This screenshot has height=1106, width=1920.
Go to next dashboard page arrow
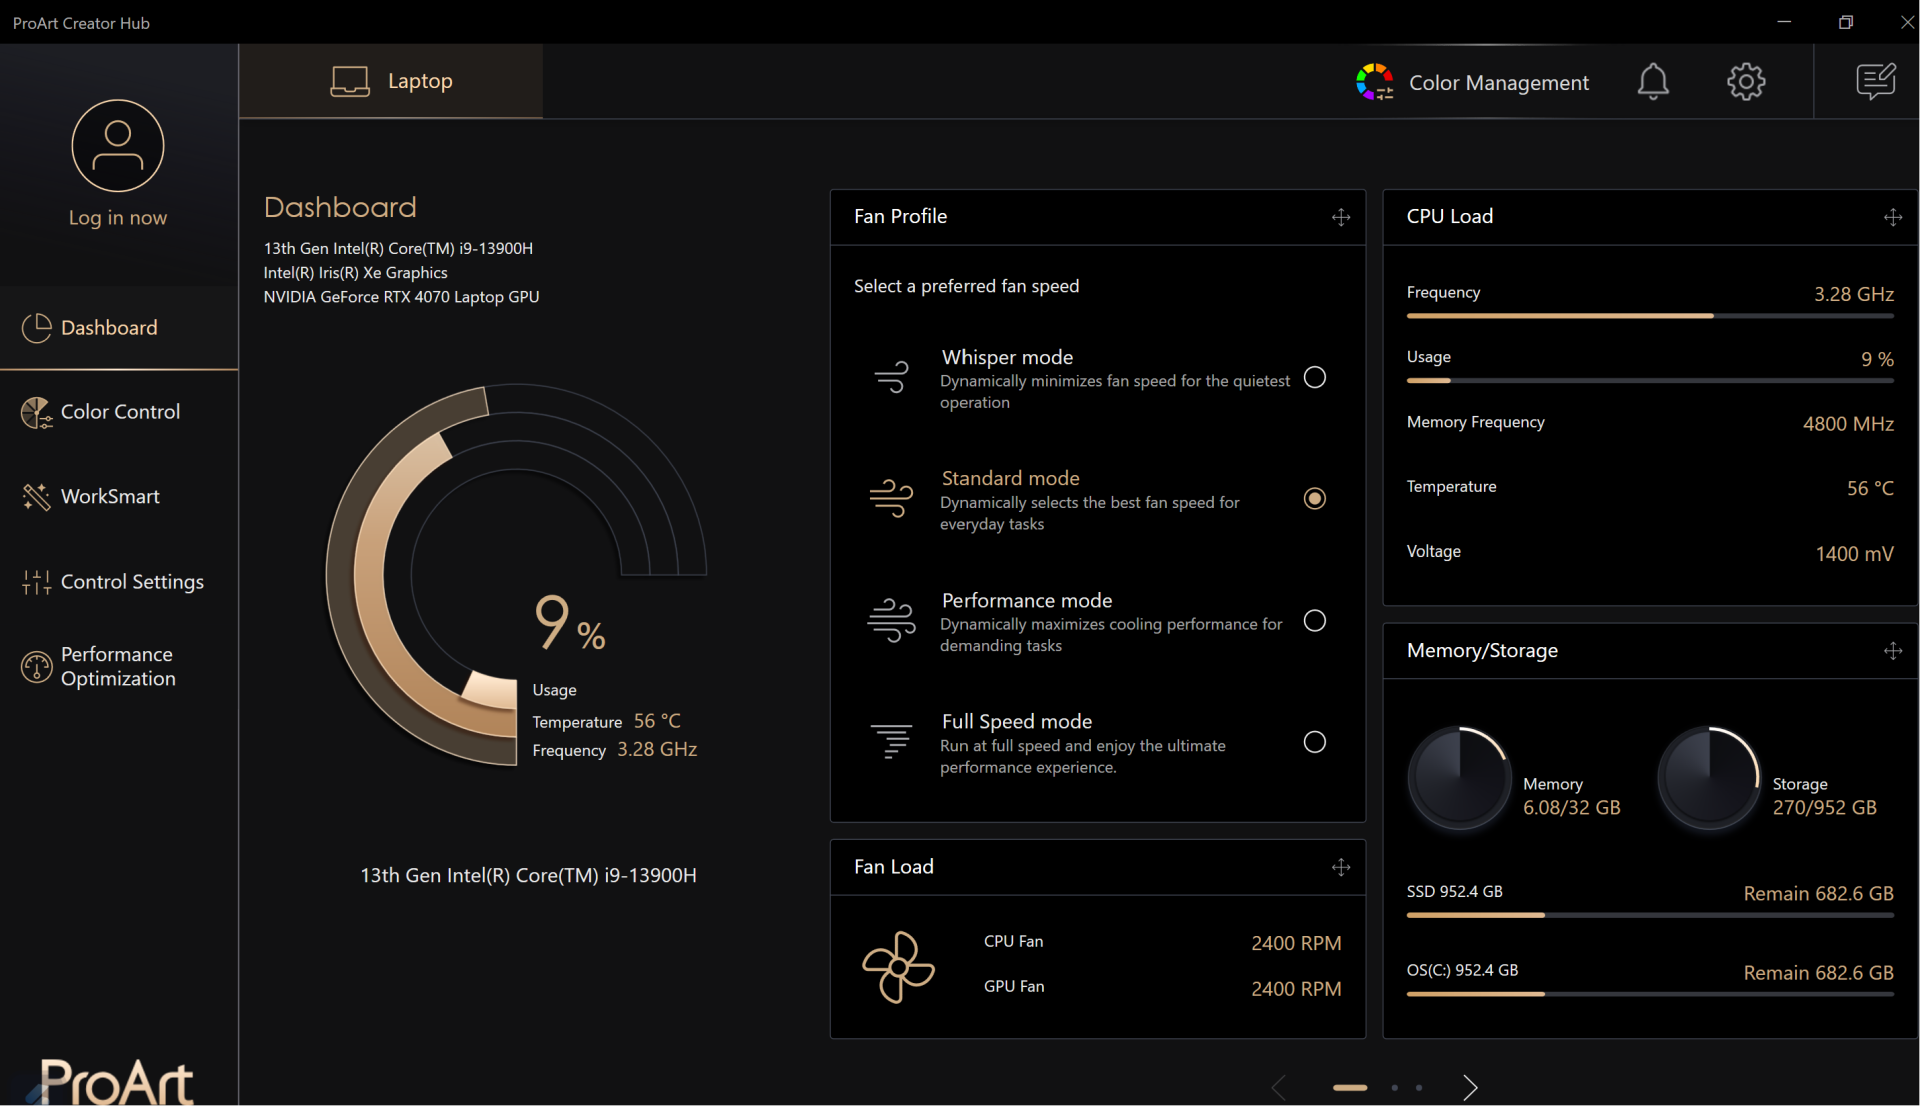[x=1469, y=1087]
